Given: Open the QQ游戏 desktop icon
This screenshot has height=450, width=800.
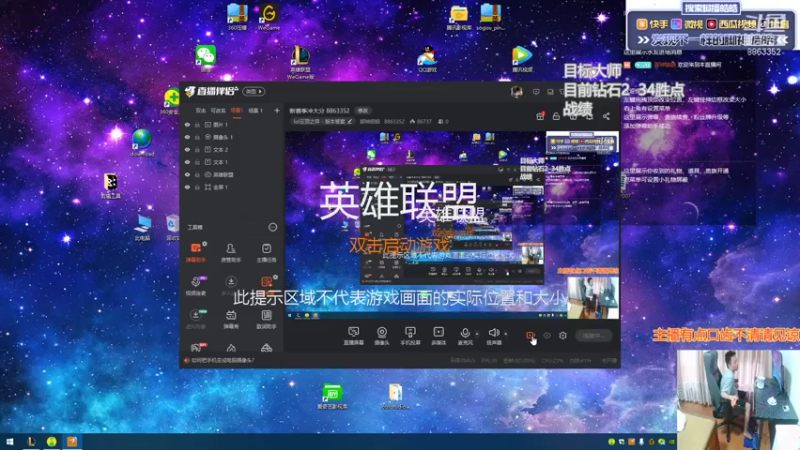Looking at the screenshot, I should point(428,59).
